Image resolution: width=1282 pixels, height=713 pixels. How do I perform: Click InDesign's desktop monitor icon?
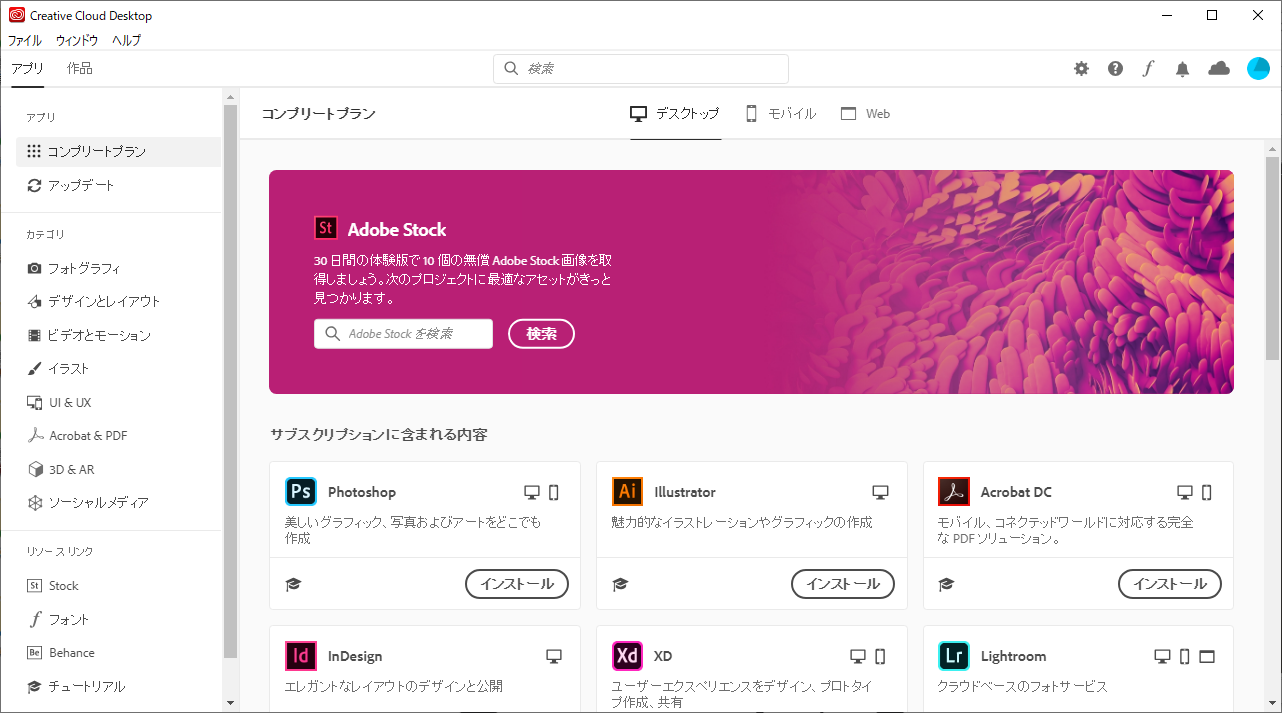[554, 657]
